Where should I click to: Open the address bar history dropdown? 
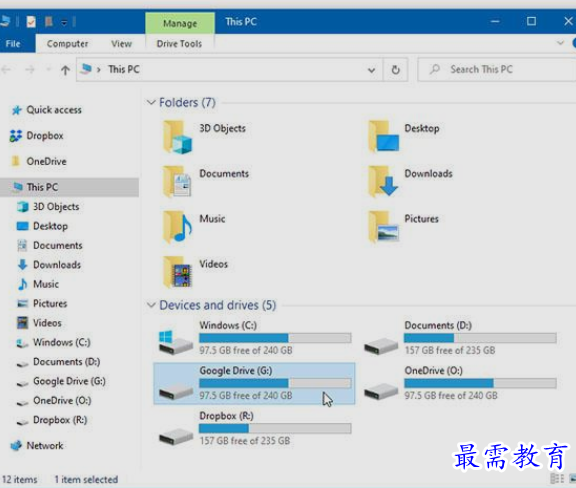(x=372, y=70)
